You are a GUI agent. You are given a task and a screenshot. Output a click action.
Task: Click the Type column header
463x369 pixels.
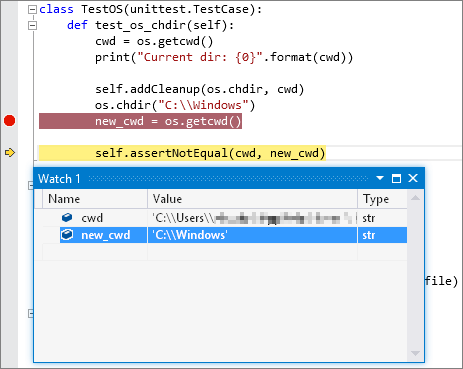(382, 199)
